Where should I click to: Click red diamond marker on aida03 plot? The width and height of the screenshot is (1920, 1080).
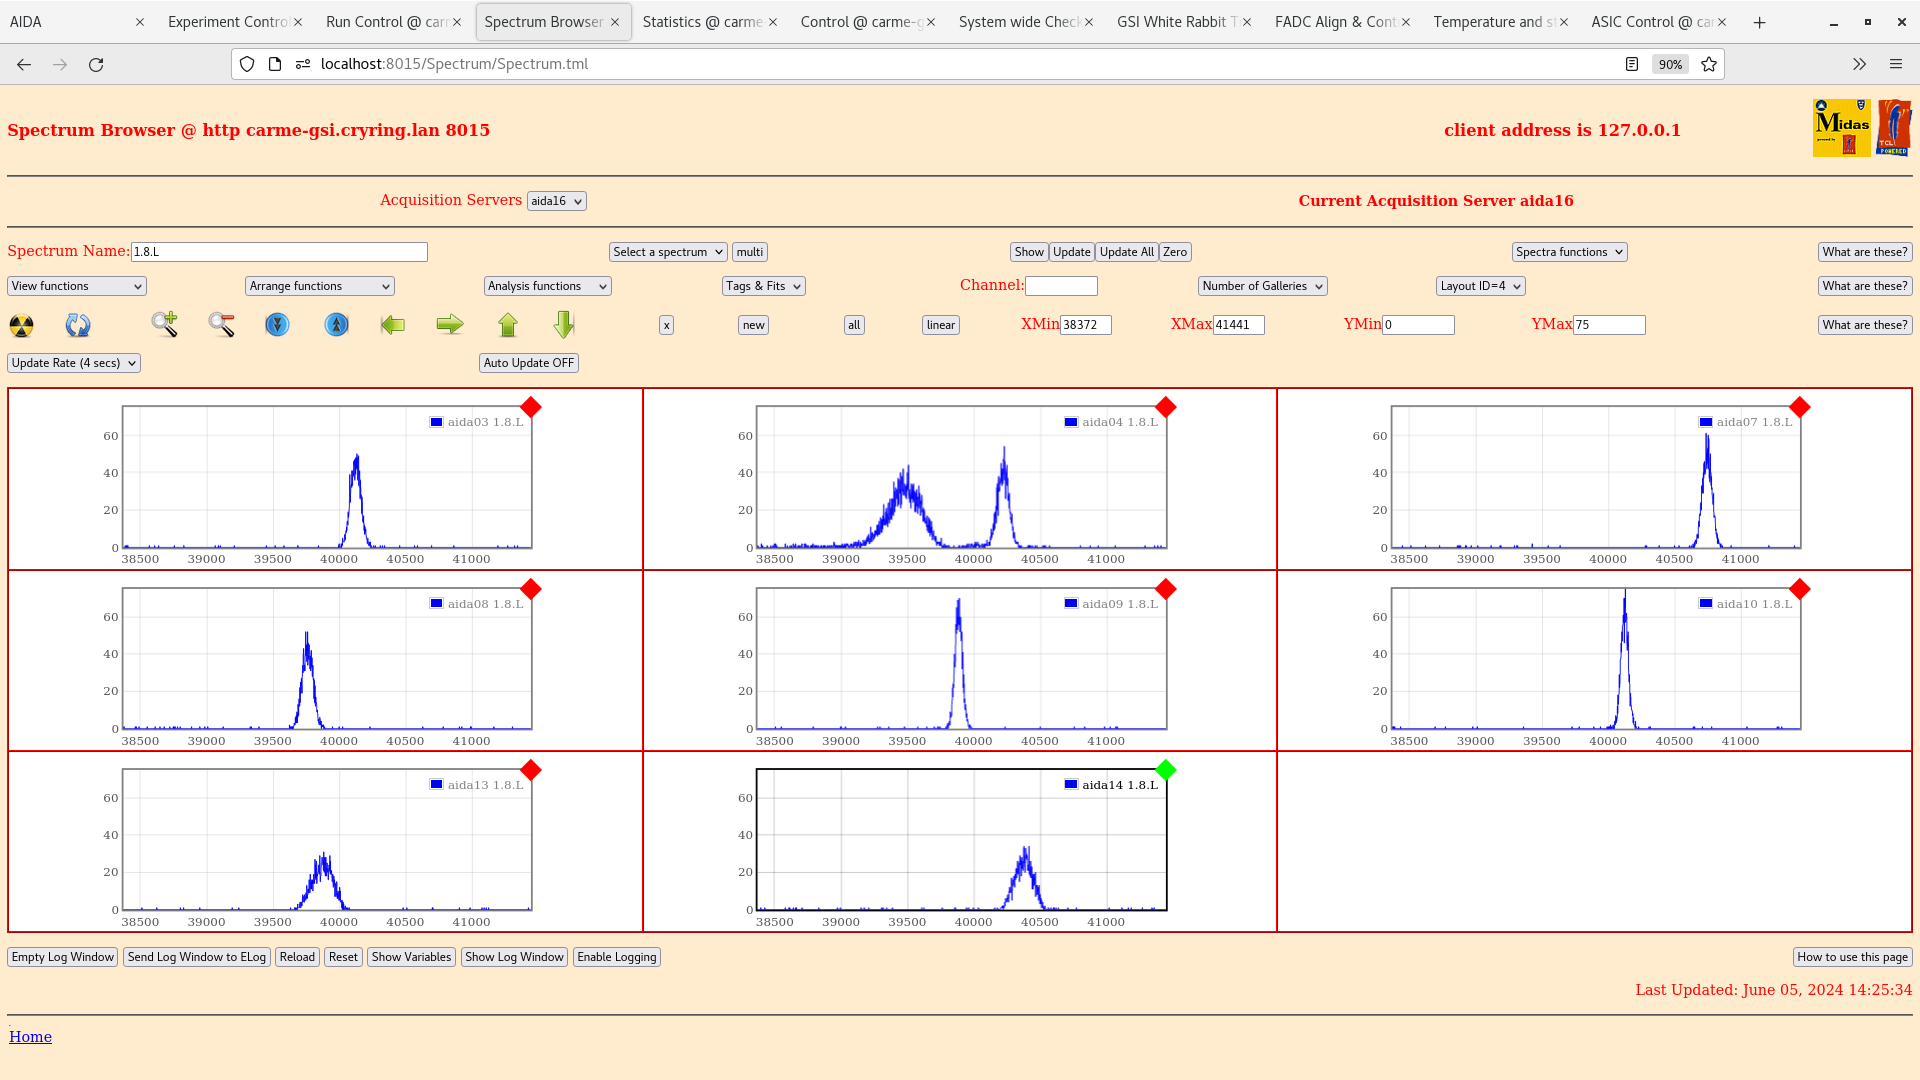tap(531, 407)
